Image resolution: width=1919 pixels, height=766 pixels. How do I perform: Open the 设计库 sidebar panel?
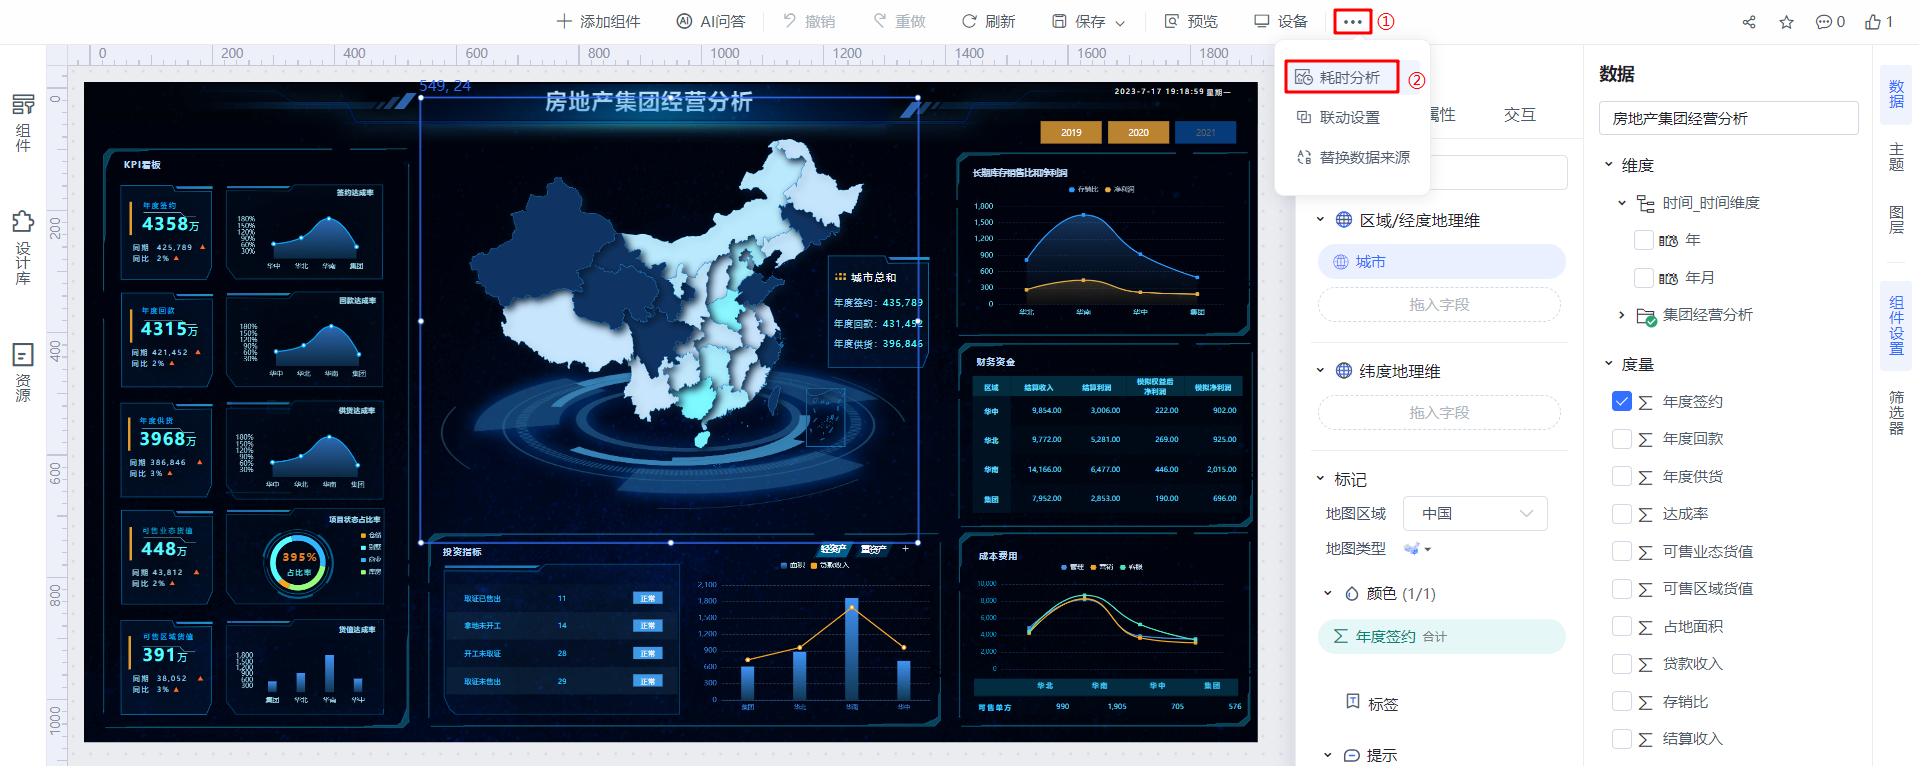pos(23,247)
